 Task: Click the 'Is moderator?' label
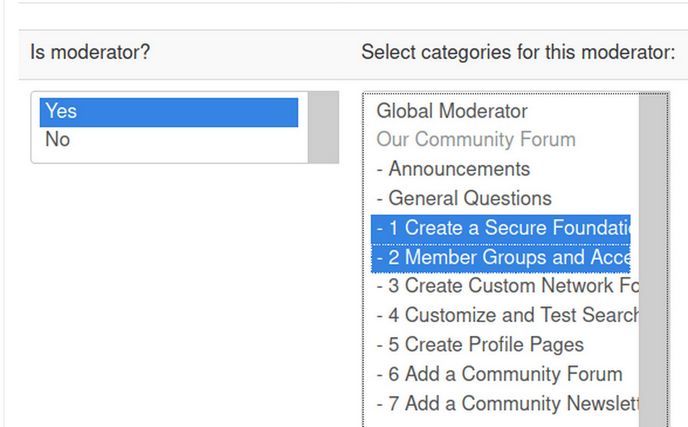pyautogui.click(x=91, y=52)
